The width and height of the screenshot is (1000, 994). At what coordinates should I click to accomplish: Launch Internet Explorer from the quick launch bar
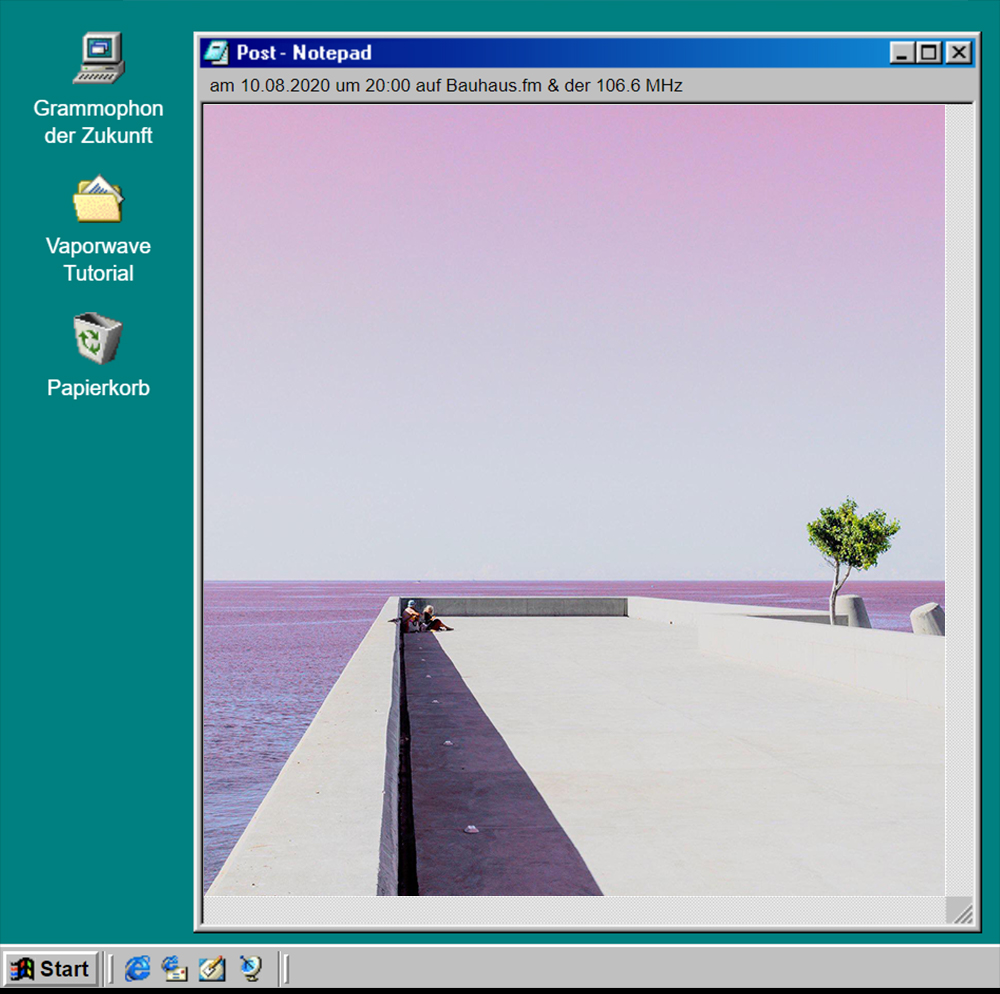pos(137,968)
